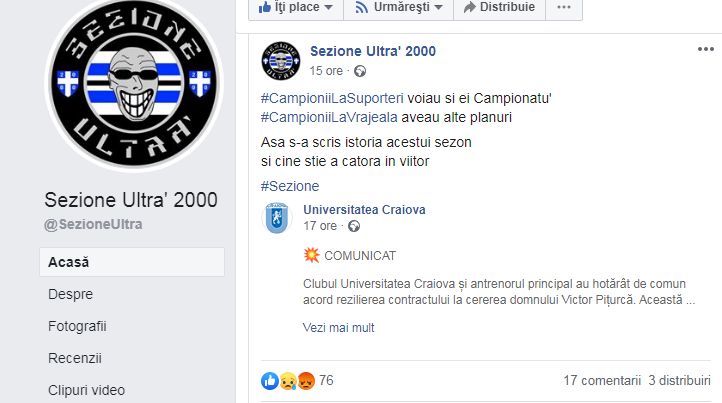Open the page's three-dots more menu
The width and height of the screenshot is (722, 403).
coord(564,8)
